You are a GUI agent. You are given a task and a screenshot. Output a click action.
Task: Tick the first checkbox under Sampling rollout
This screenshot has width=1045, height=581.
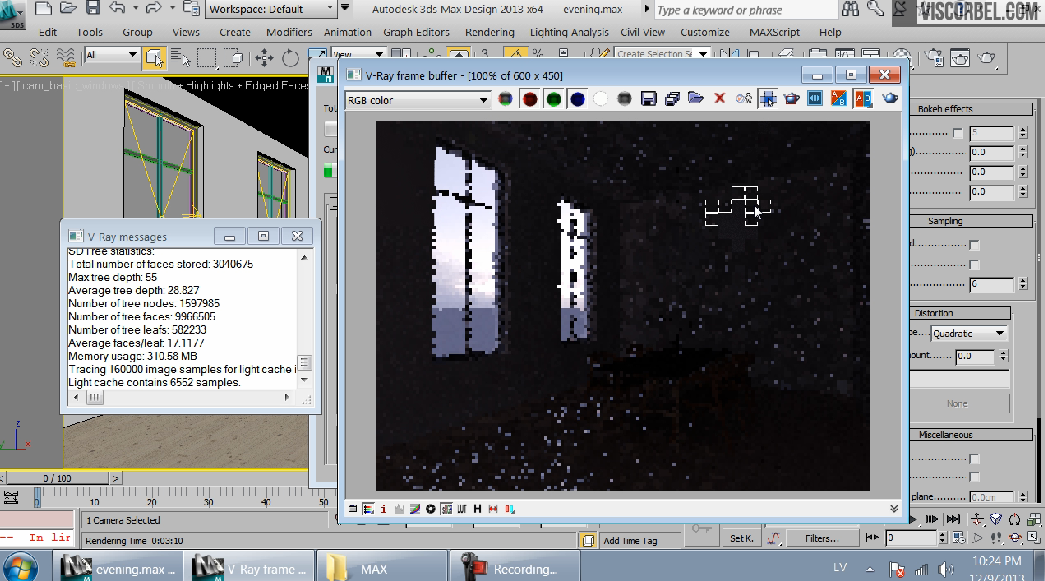974,245
